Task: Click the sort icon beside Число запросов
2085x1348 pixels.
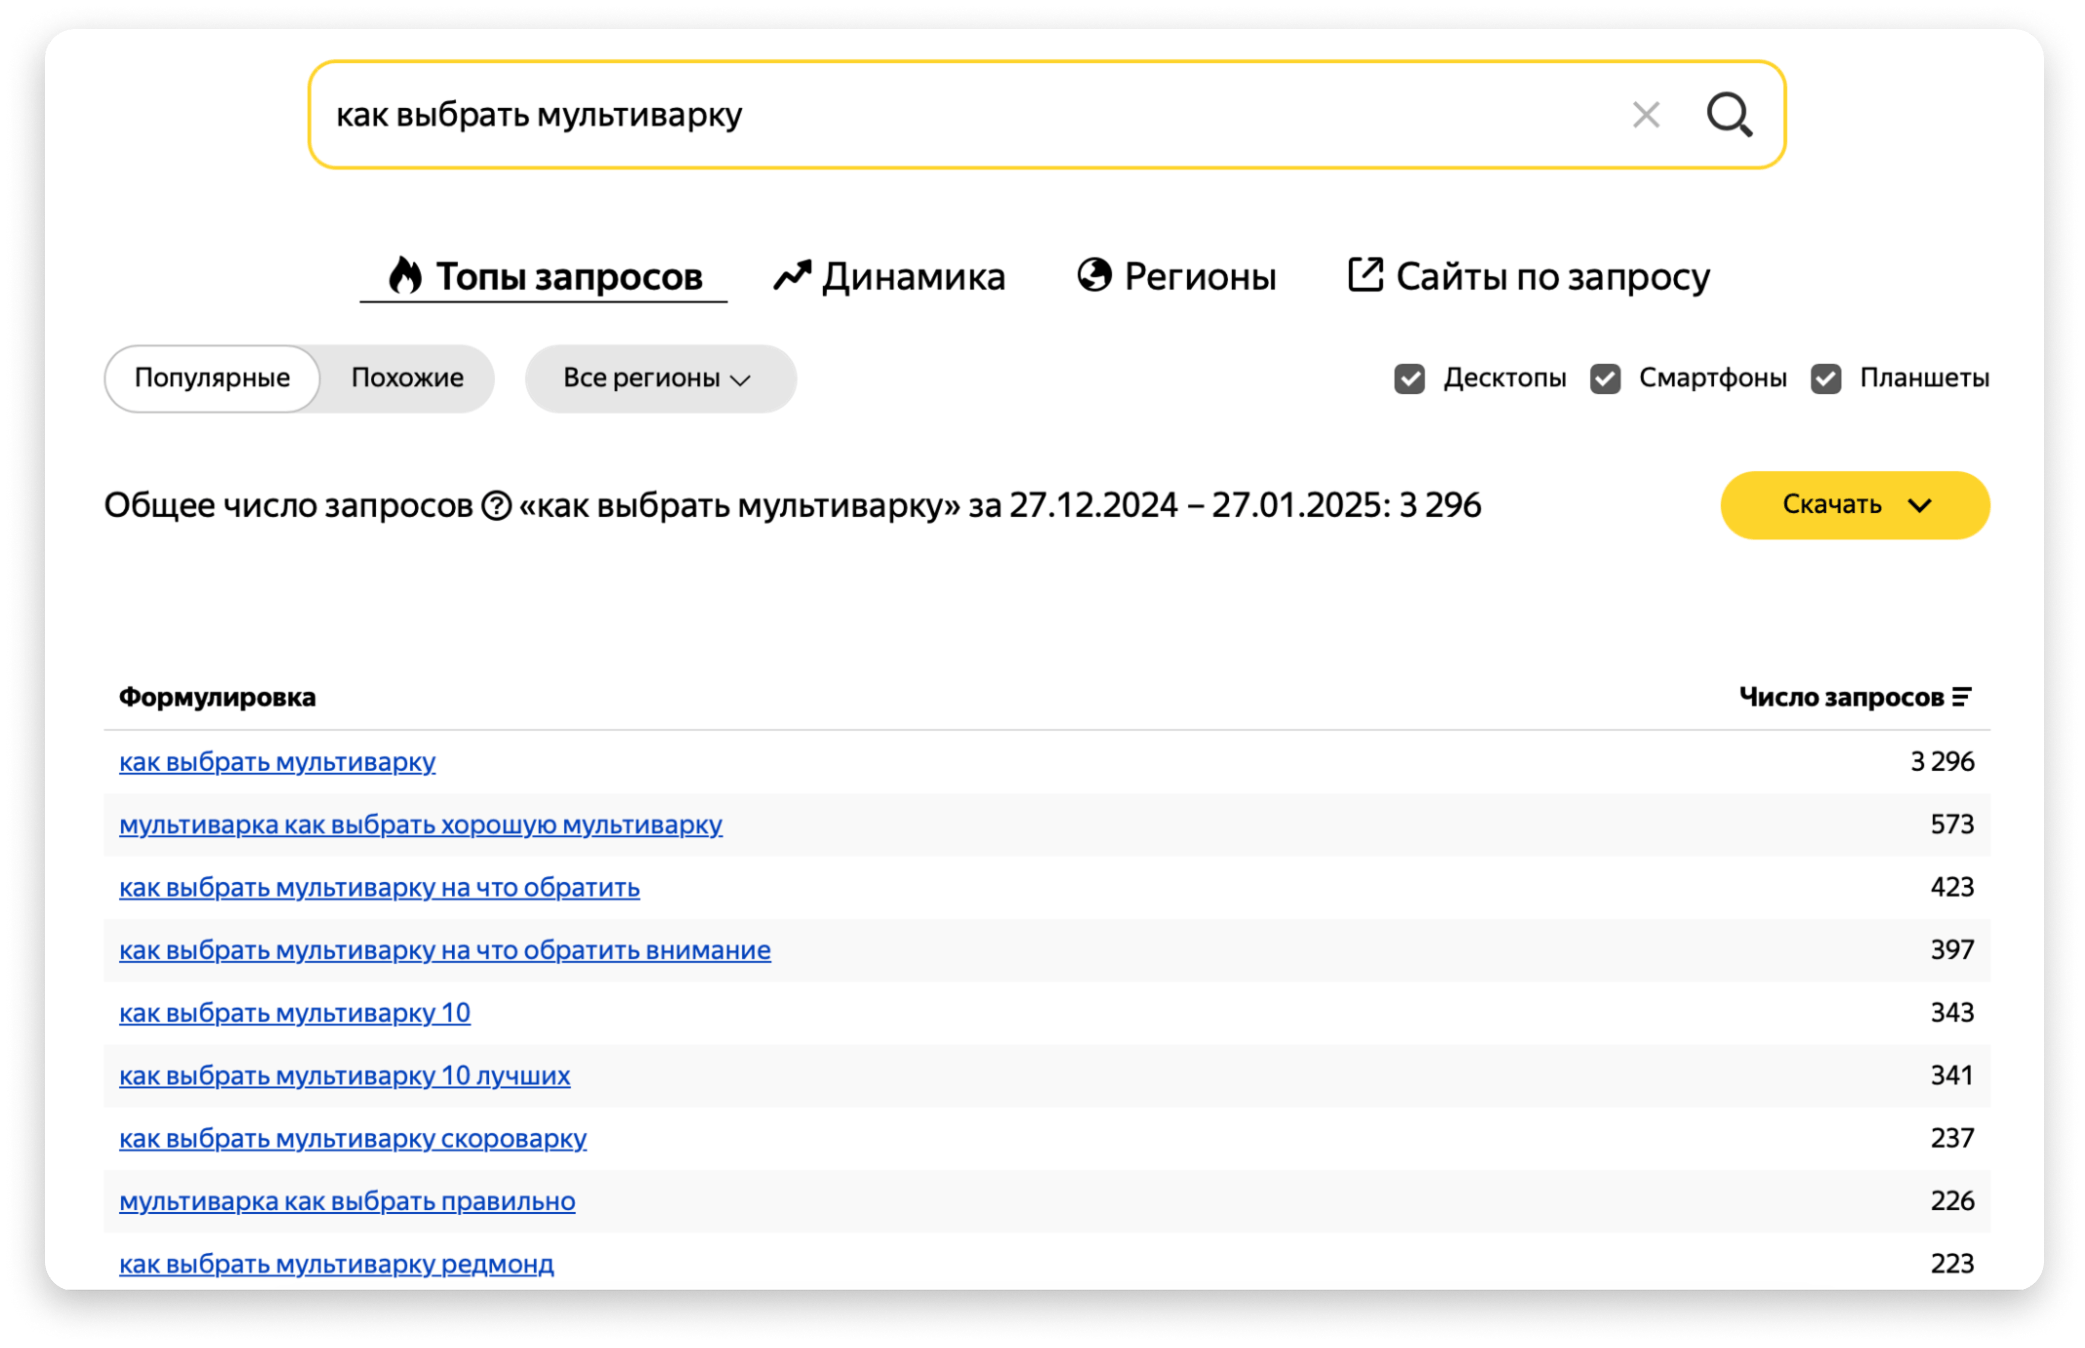Action: point(1962,697)
